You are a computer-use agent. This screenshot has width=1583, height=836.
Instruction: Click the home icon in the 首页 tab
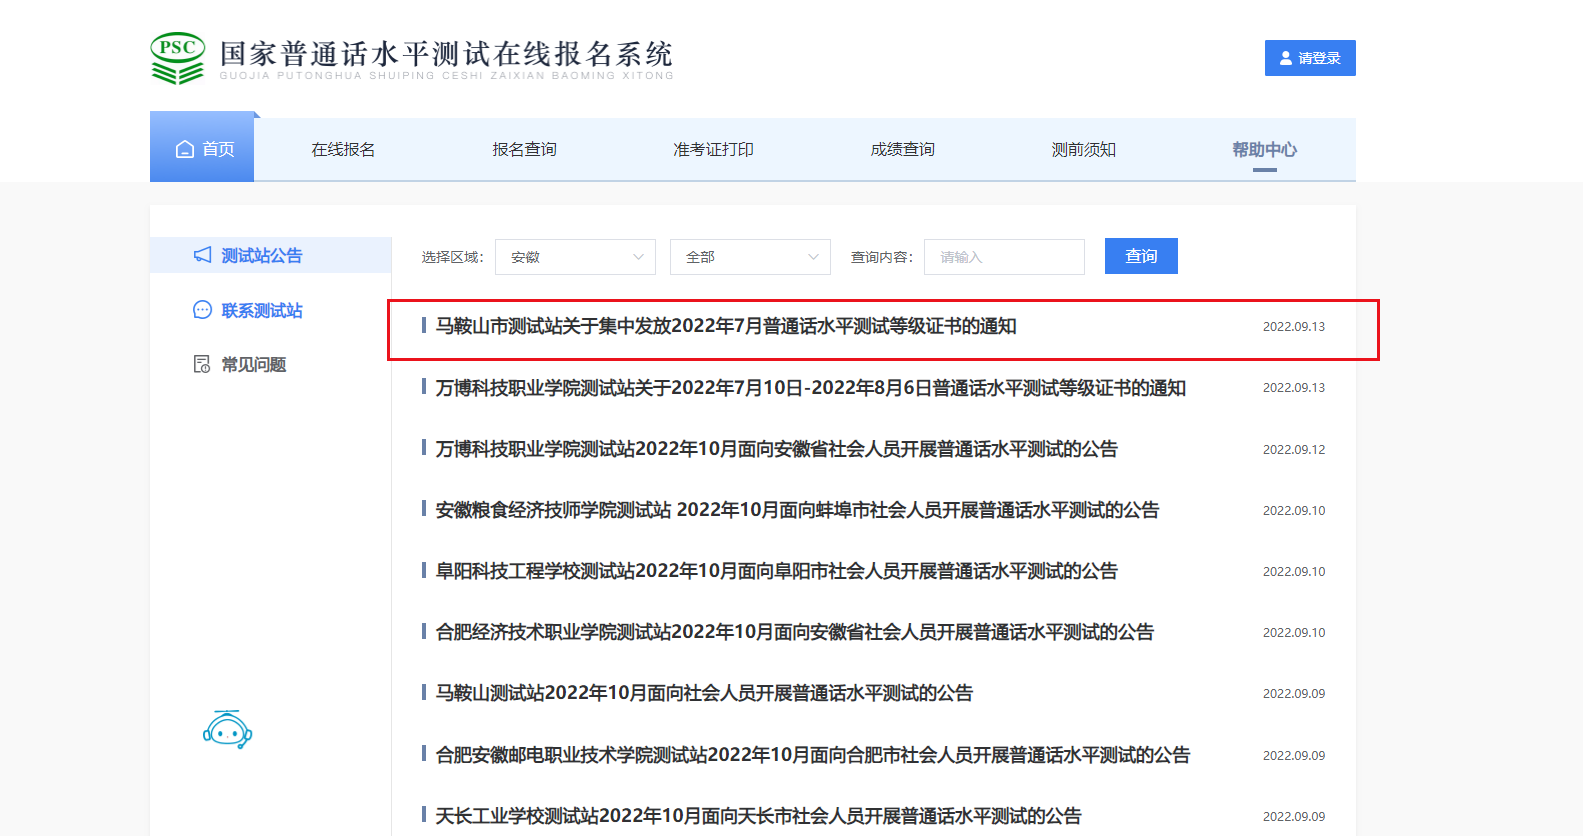[185, 149]
